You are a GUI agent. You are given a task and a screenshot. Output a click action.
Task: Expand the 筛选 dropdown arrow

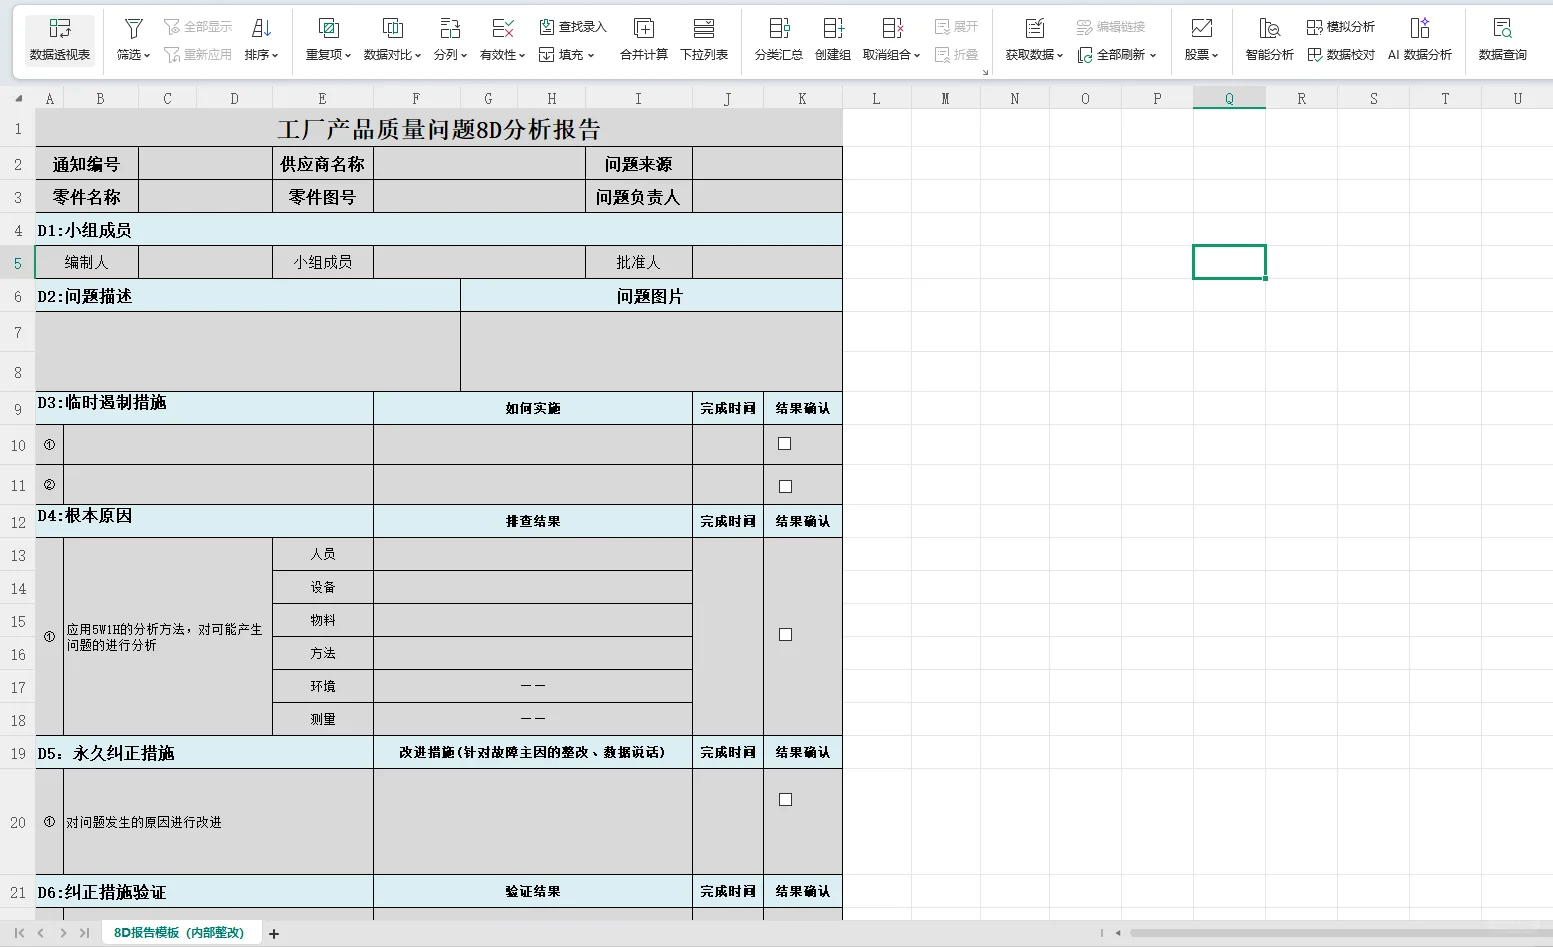147,56
